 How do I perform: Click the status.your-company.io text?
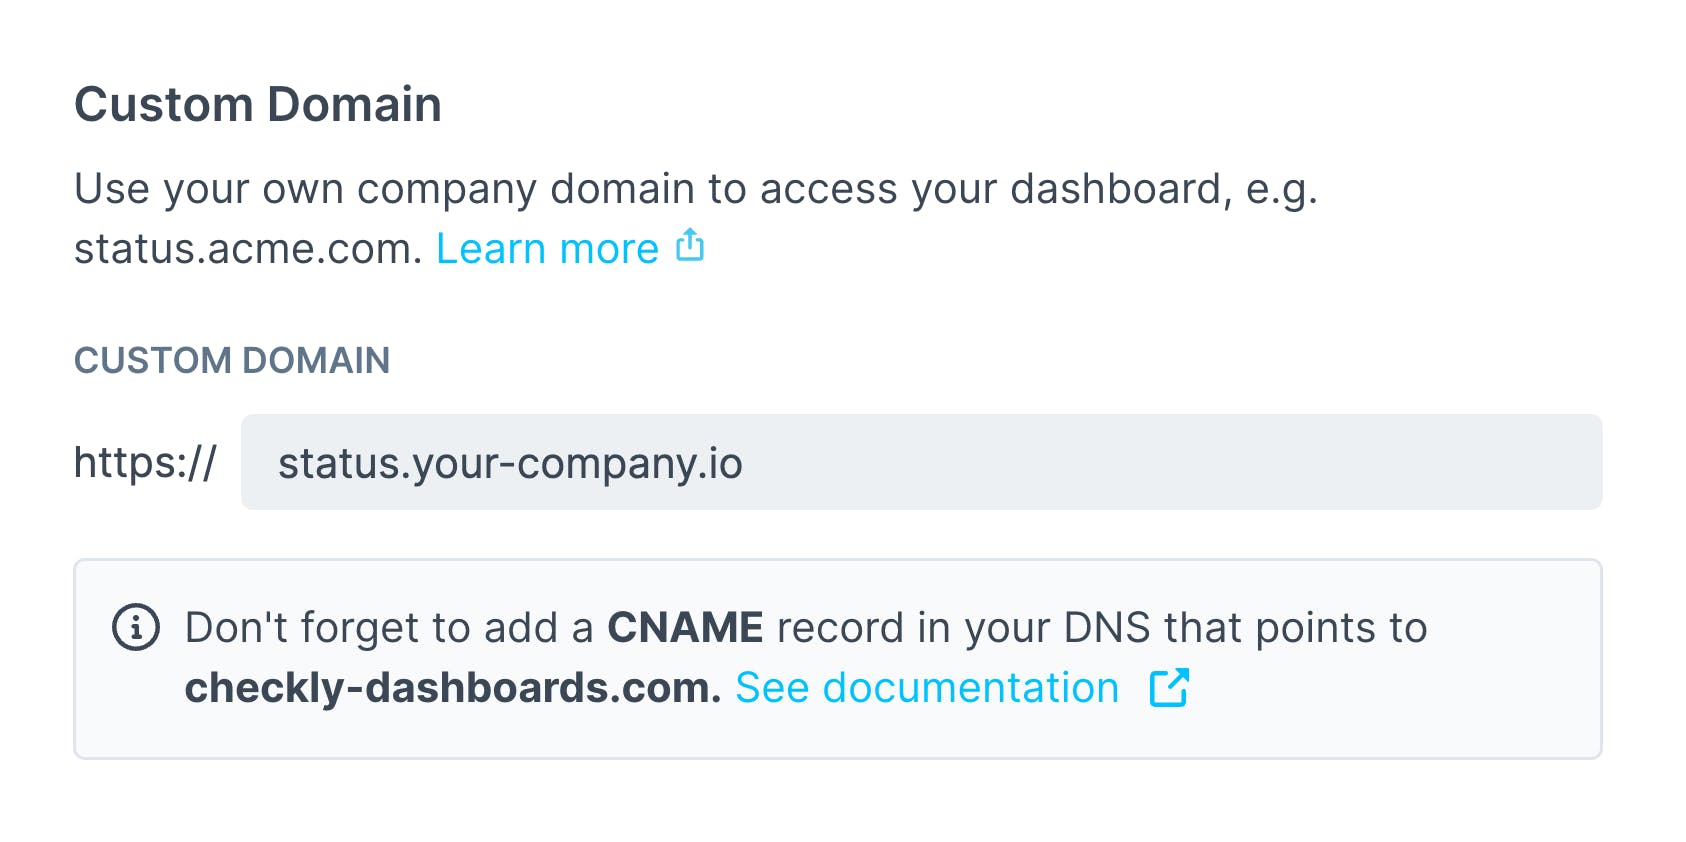(510, 463)
